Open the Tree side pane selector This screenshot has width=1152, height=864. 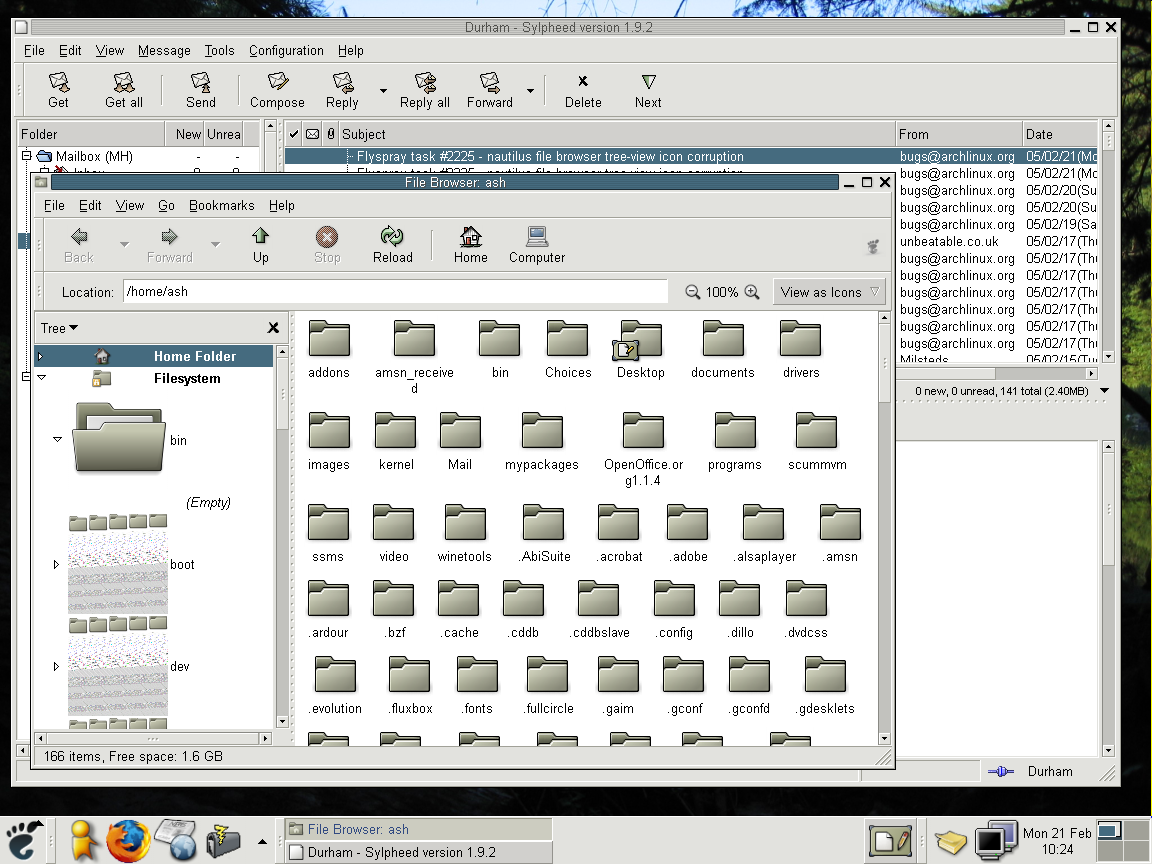pos(59,328)
